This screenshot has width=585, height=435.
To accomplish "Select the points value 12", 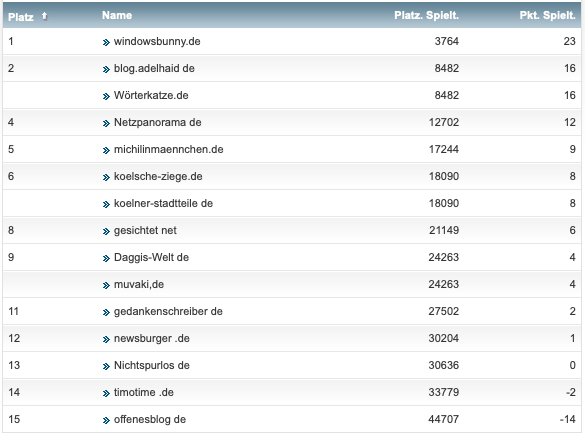I will tap(570, 122).
